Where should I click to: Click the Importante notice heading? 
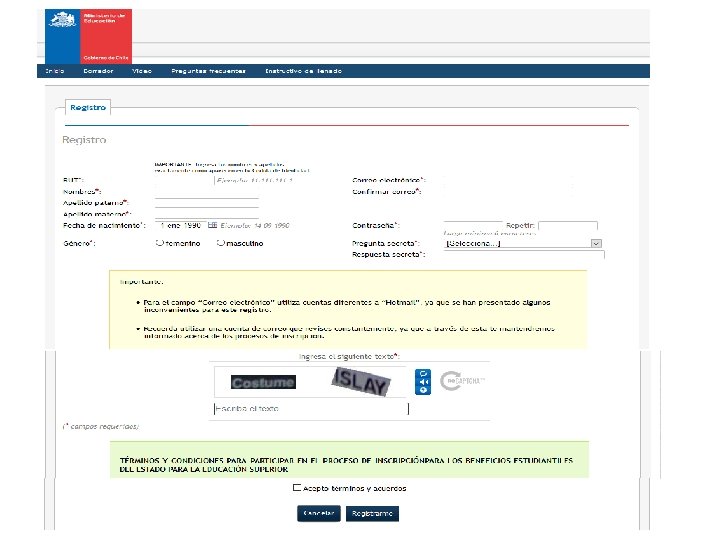click(x=141, y=282)
